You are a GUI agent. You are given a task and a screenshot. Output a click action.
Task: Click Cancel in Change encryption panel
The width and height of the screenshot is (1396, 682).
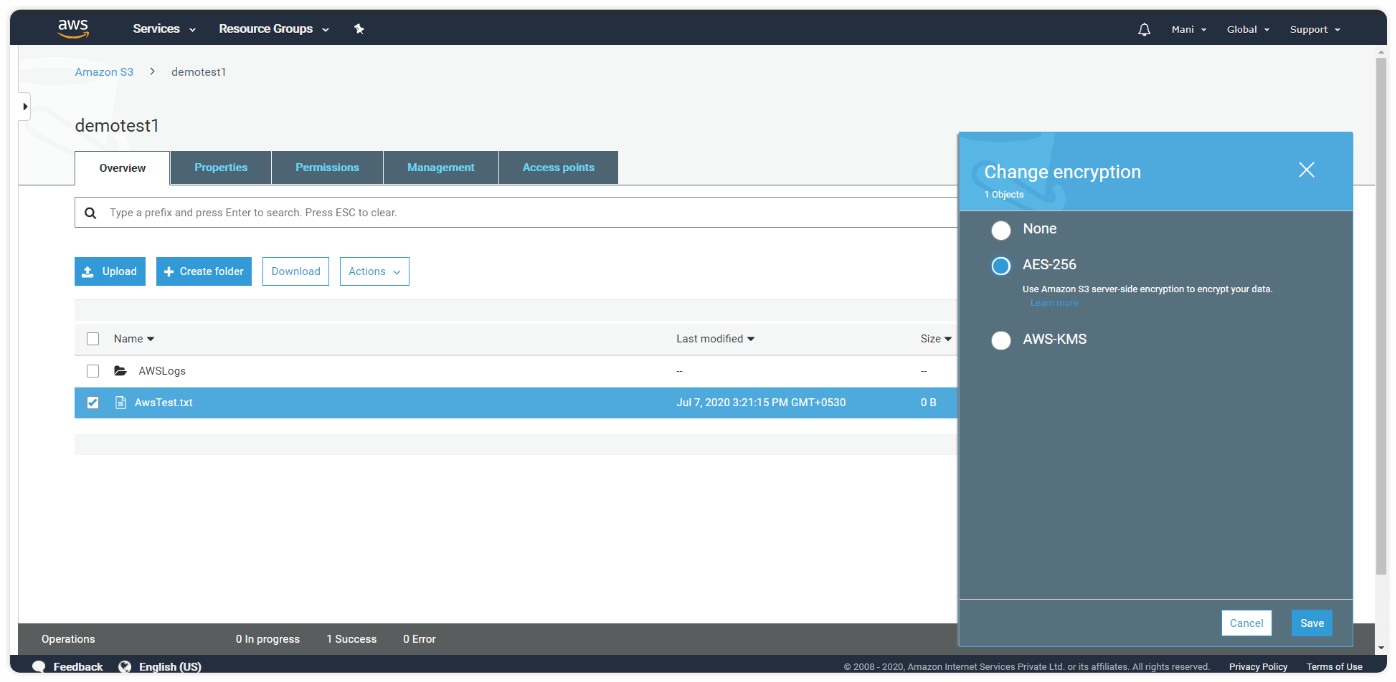(x=1246, y=623)
